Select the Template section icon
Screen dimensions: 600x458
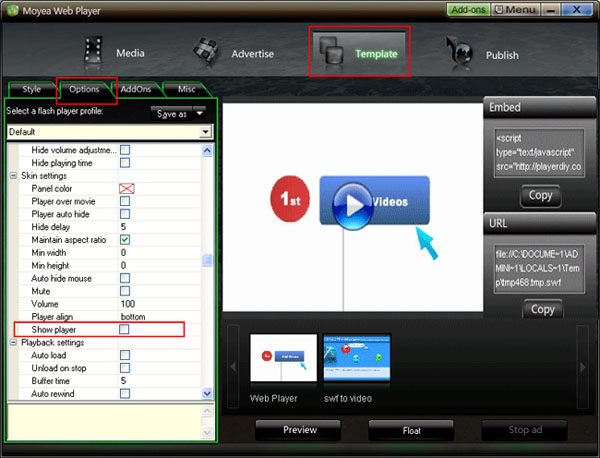[331, 51]
